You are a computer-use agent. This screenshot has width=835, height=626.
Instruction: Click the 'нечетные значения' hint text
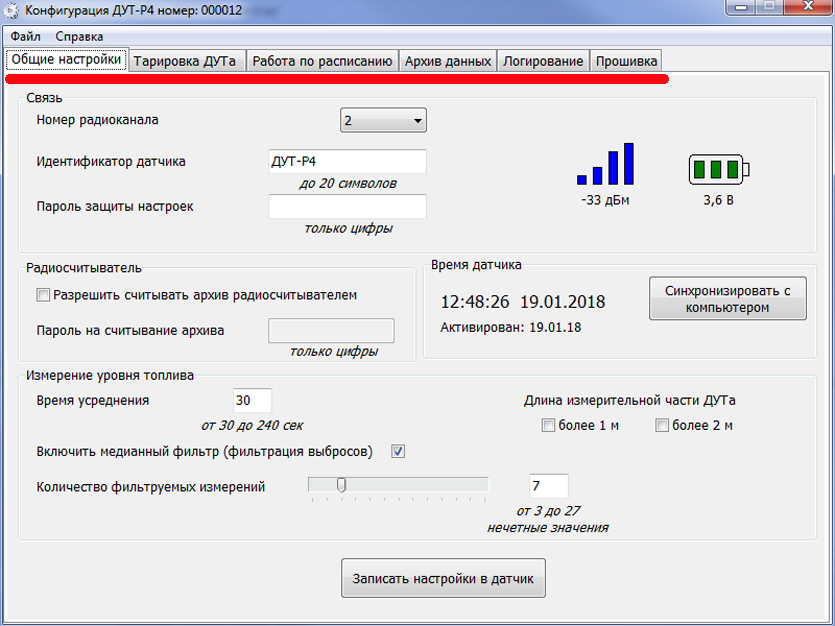(x=547, y=528)
